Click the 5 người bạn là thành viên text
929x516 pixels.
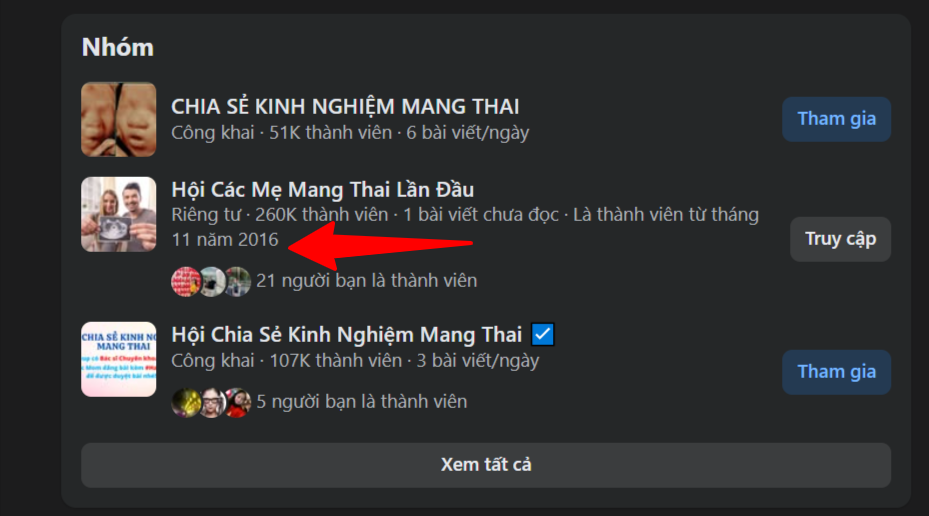pos(361,402)
